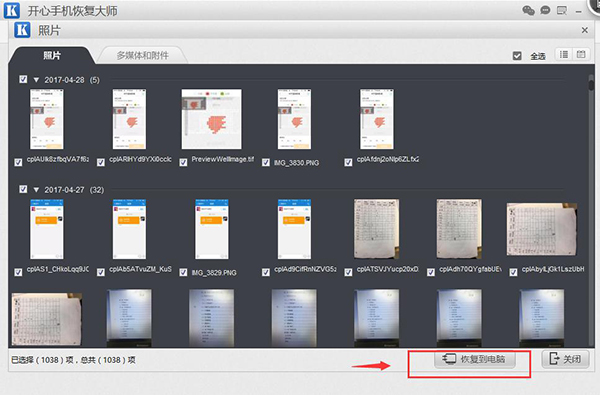Select cplAdh70QYgfabUE paper photo thumbnail
Image resolution: width=600 pixels, height=395 pixels.
(x=459, y=229)
